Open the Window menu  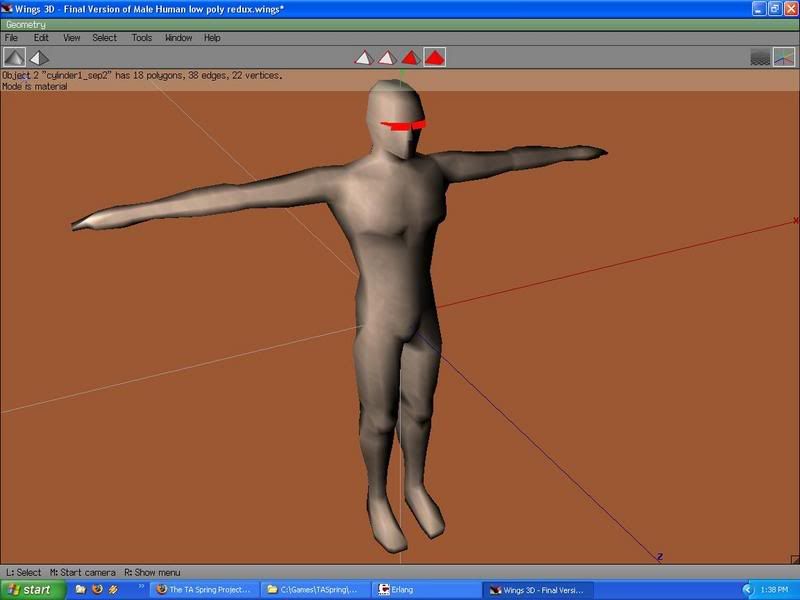click(x=179, y=38)
